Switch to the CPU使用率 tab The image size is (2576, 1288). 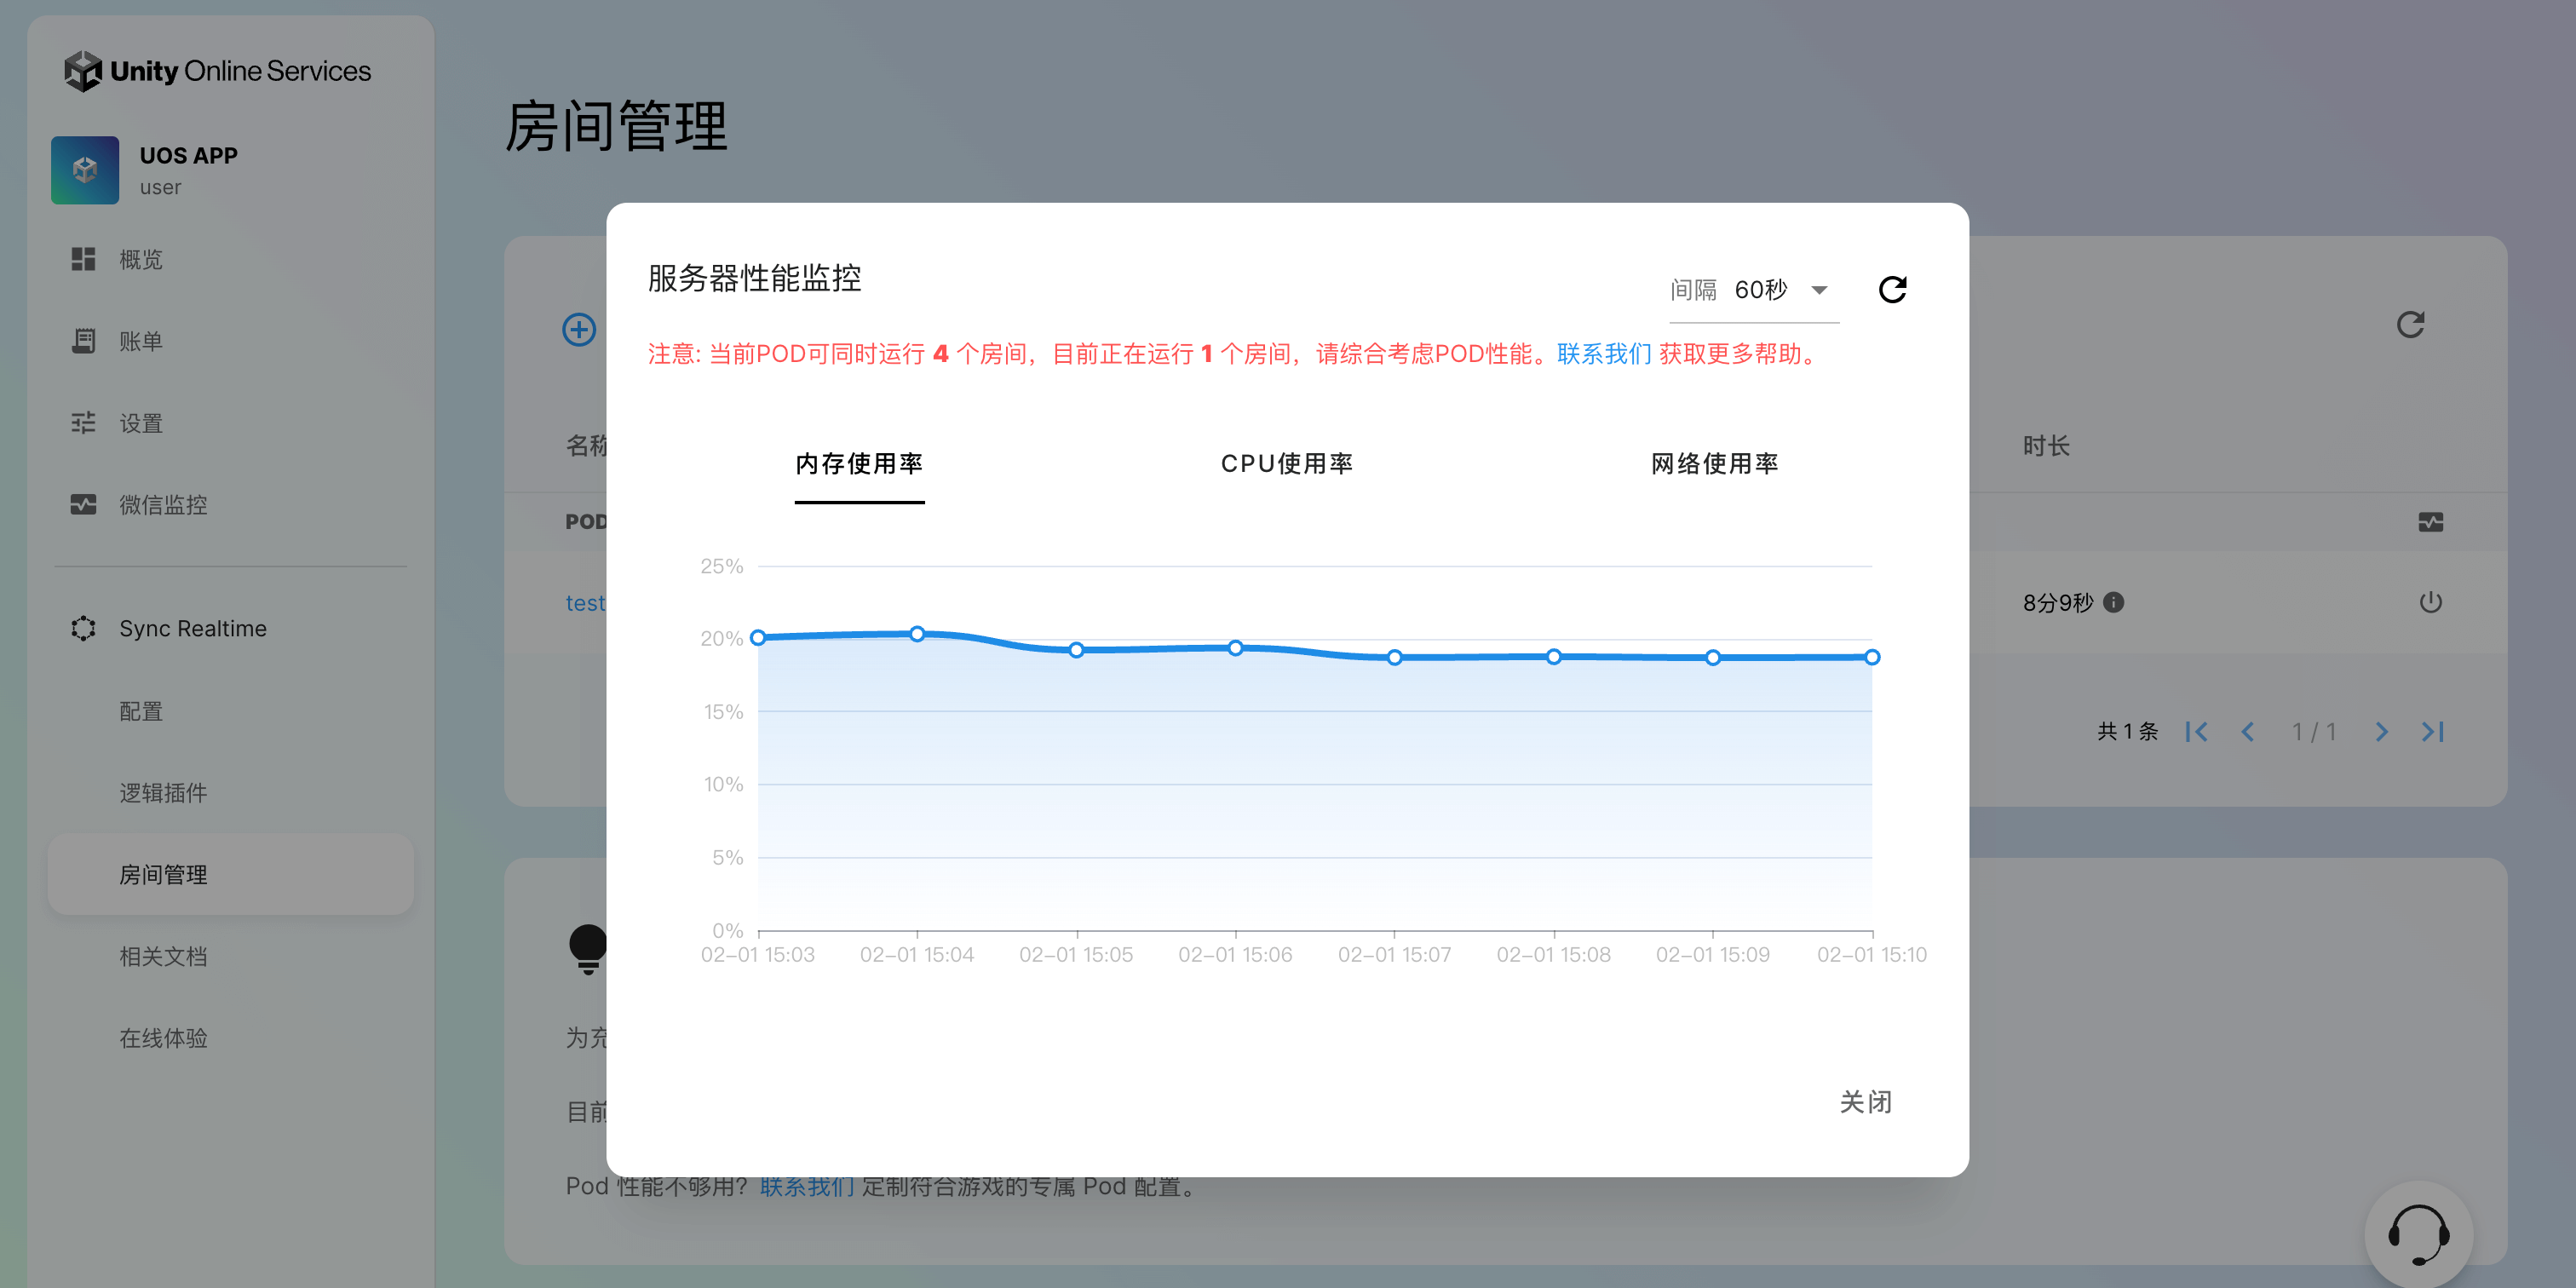click(x=1286, y=464)
